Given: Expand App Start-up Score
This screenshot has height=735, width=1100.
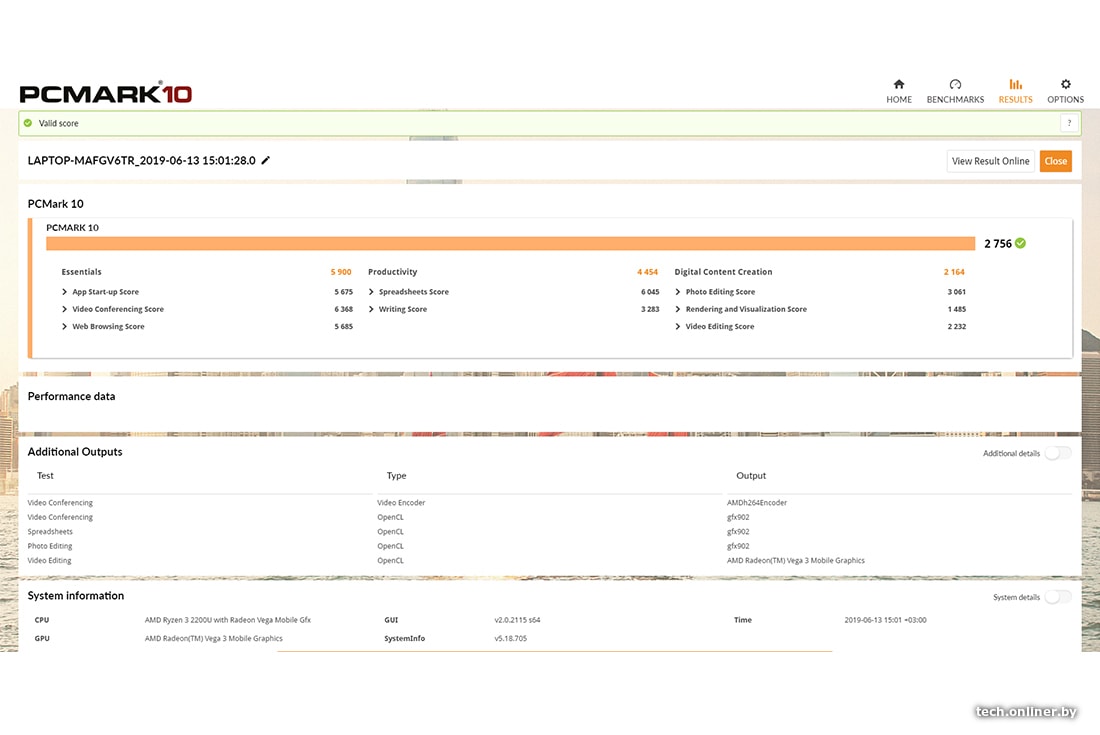Looking at the screenshot, I should [65, 292].
